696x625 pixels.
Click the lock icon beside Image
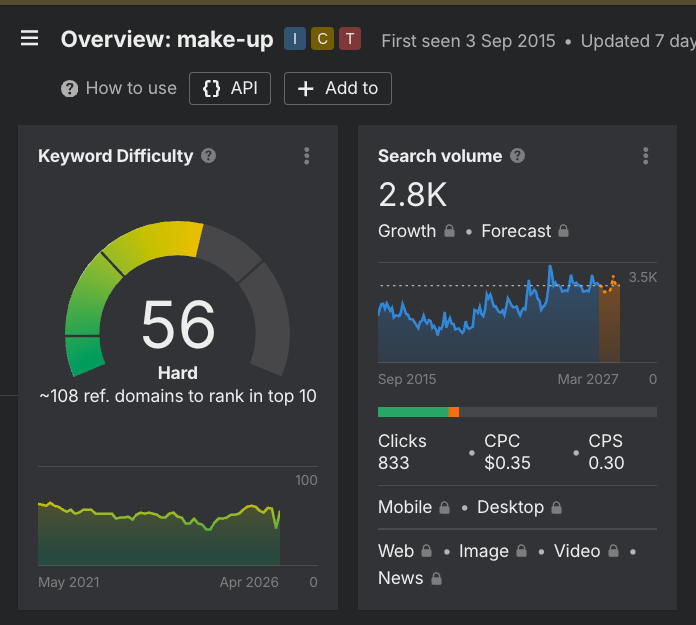522,551
